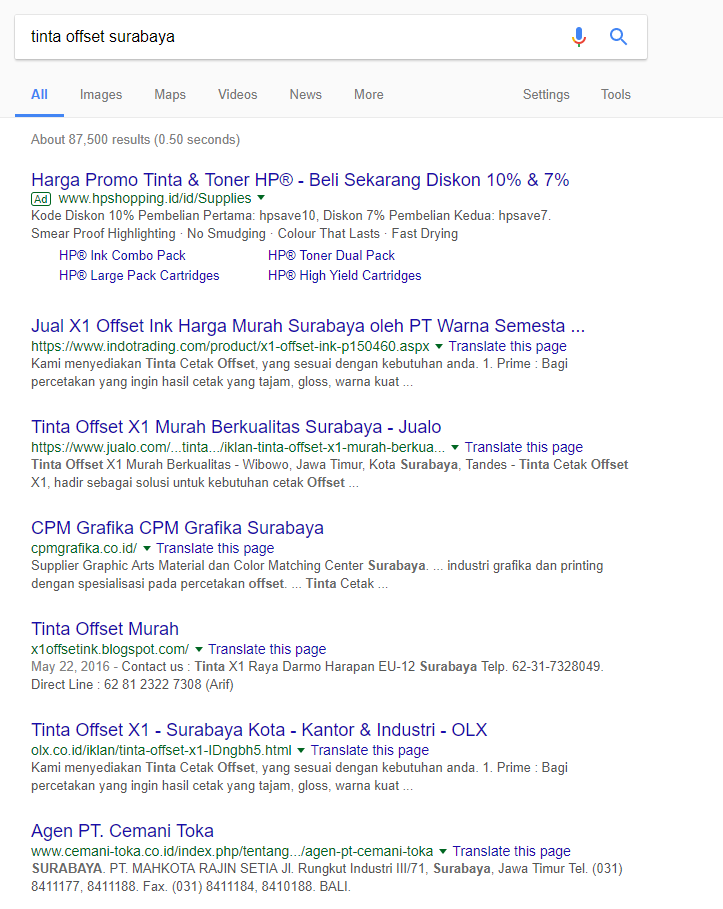Click the www.cemani-toka.co.id green URL
The width and height of the screenshot is (723, 909).
[232, 851]
